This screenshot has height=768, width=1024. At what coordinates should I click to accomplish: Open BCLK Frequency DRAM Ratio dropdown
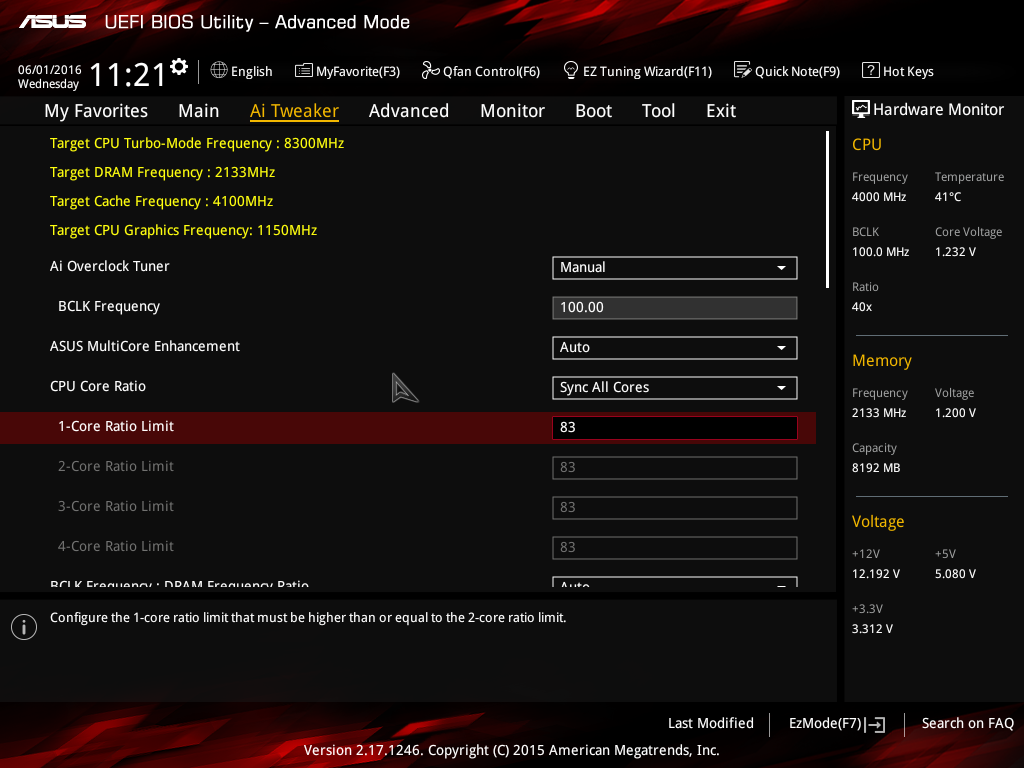point(675,582)
